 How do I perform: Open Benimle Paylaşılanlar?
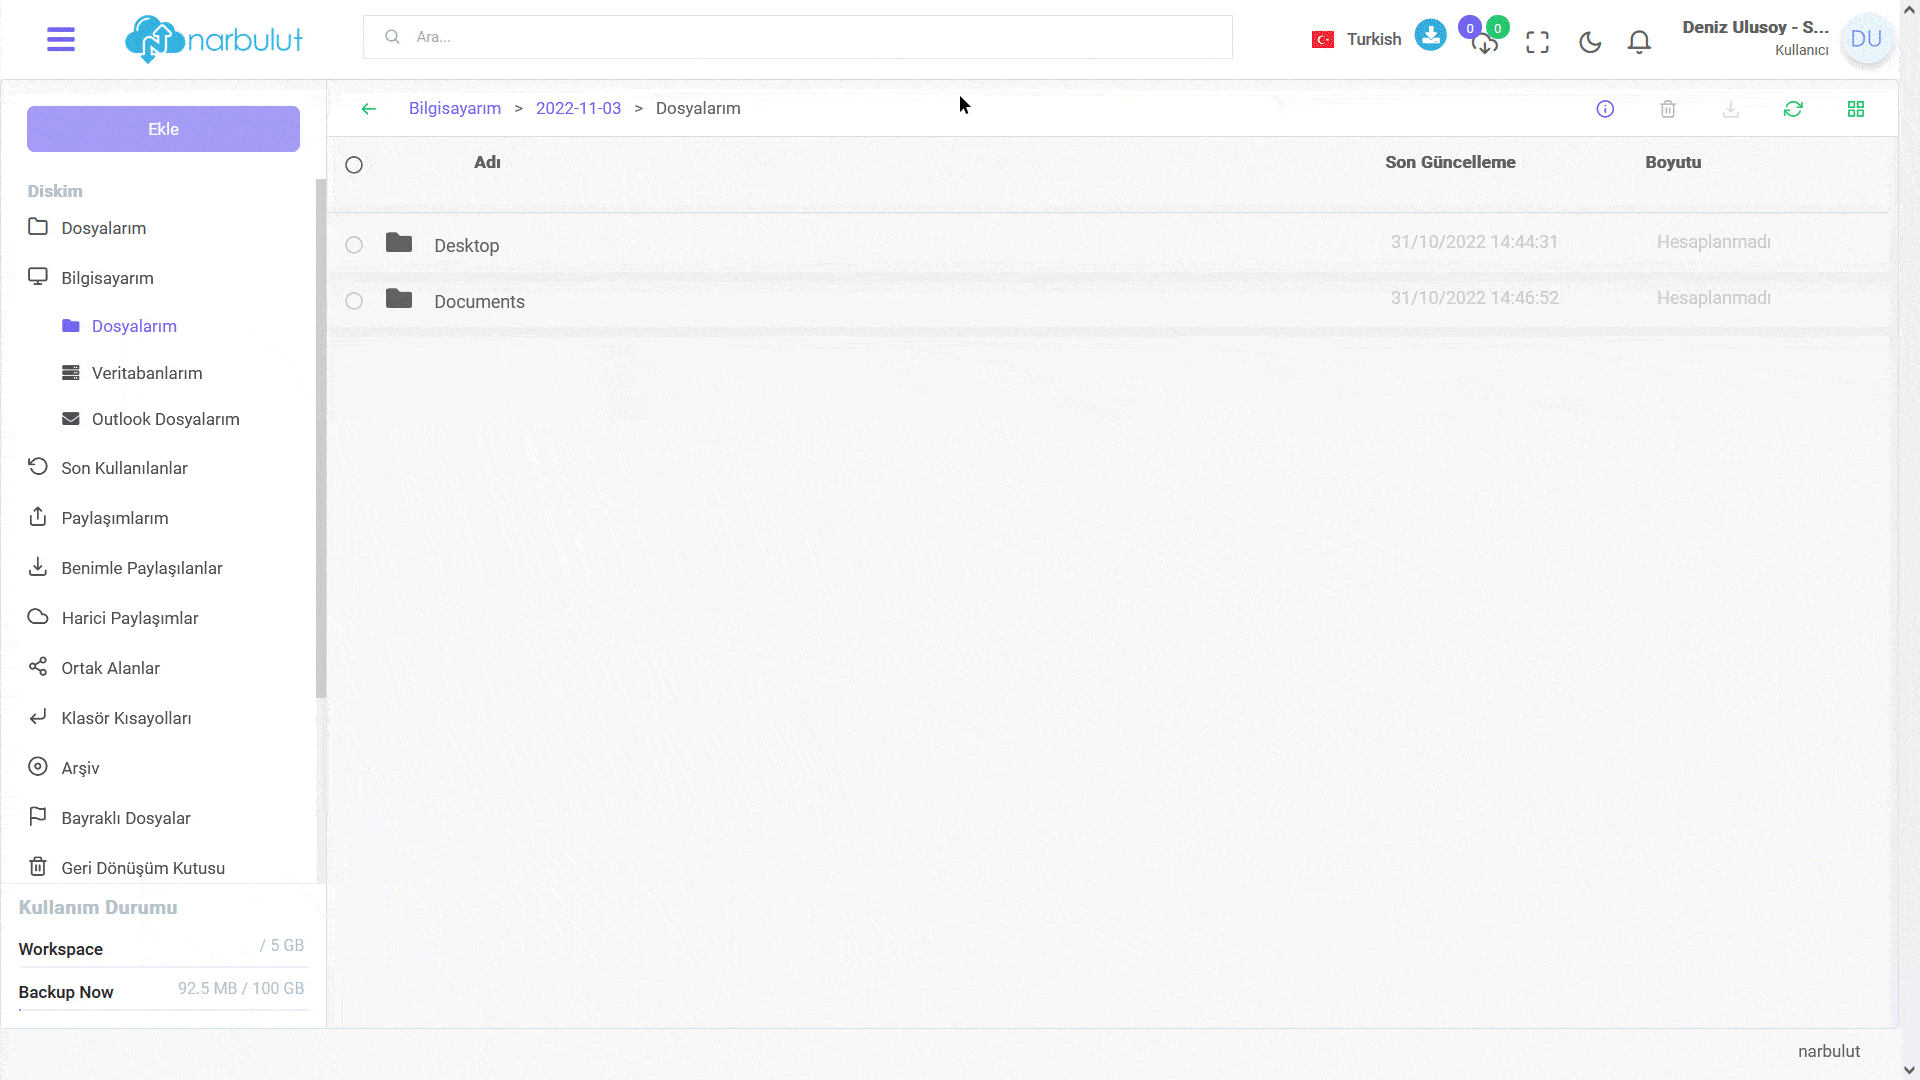(142, 568)
